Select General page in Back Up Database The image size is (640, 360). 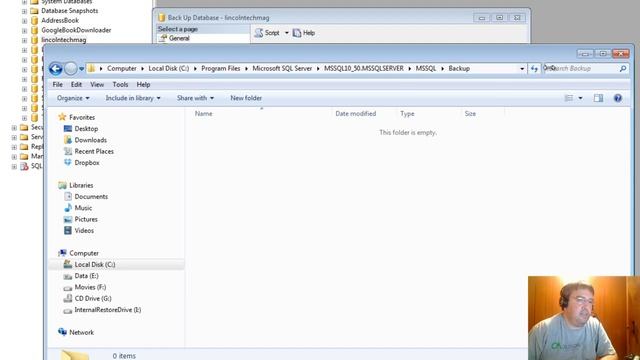(179, 38)
